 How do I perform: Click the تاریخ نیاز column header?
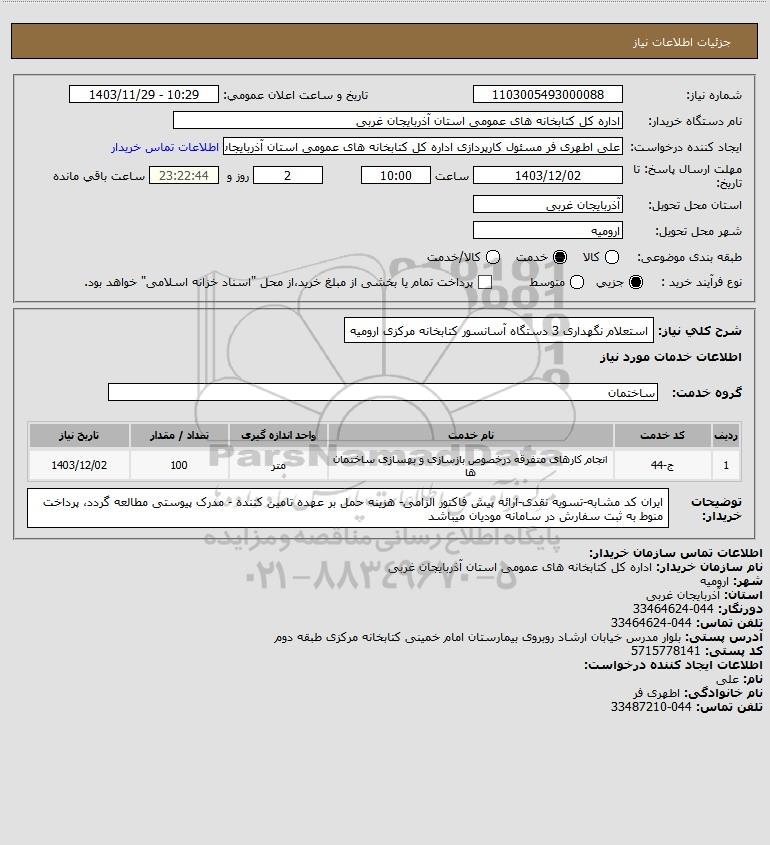coord(79,435)
